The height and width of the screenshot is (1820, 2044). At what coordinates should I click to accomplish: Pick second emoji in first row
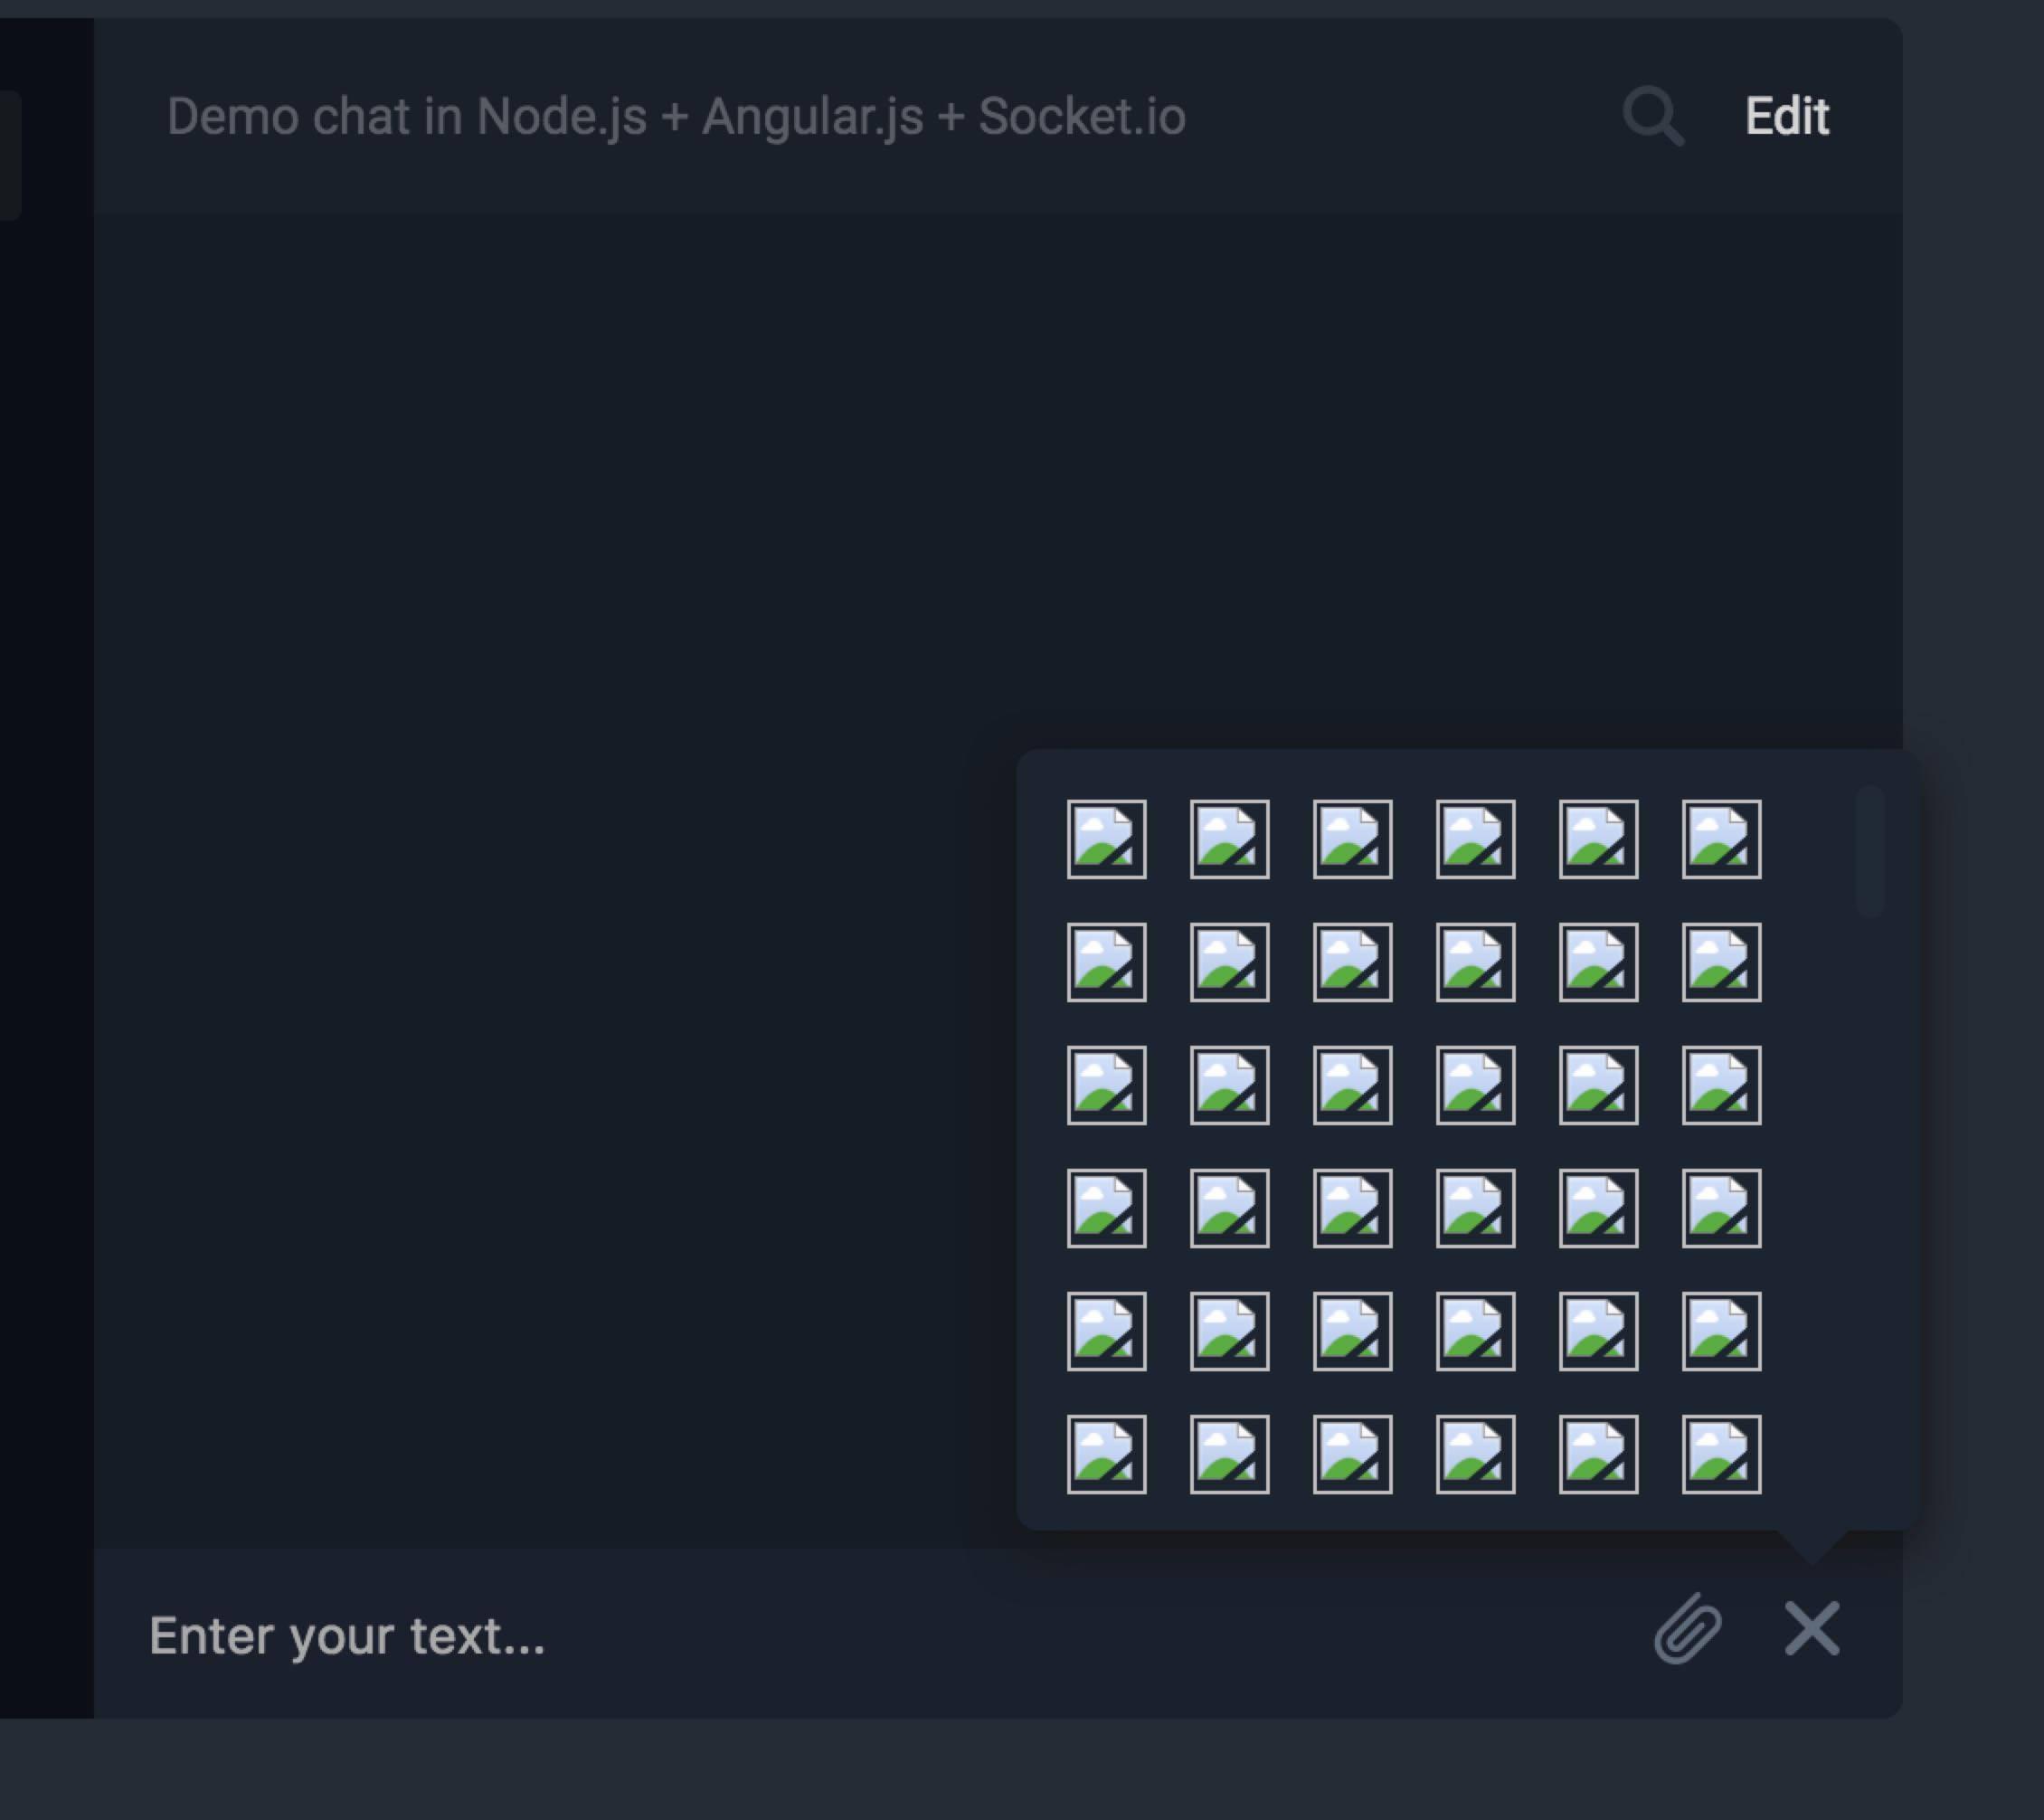coord(1230,839)
